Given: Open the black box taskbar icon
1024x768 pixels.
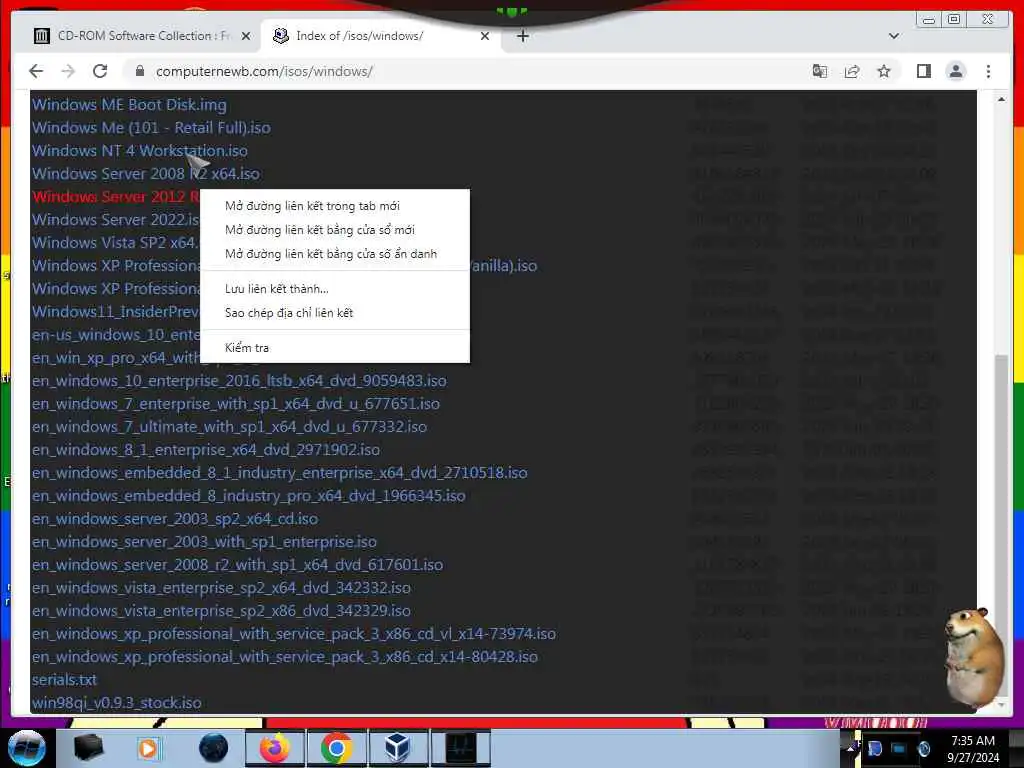Looking at the screenshot, I should click(x=88, y=748).
